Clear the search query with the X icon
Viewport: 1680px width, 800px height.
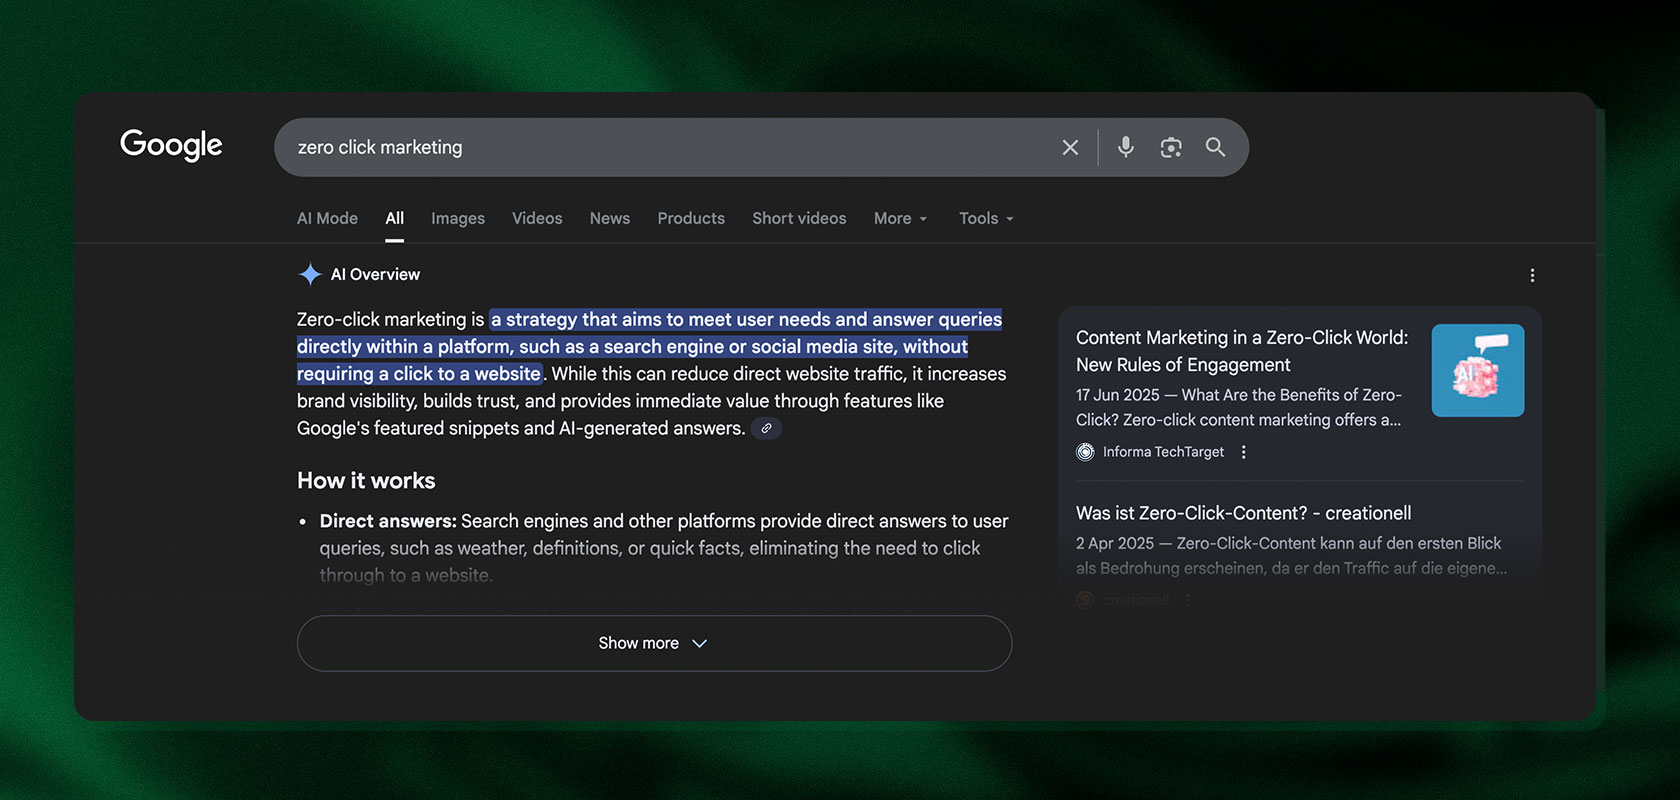tap(1070, 147)
